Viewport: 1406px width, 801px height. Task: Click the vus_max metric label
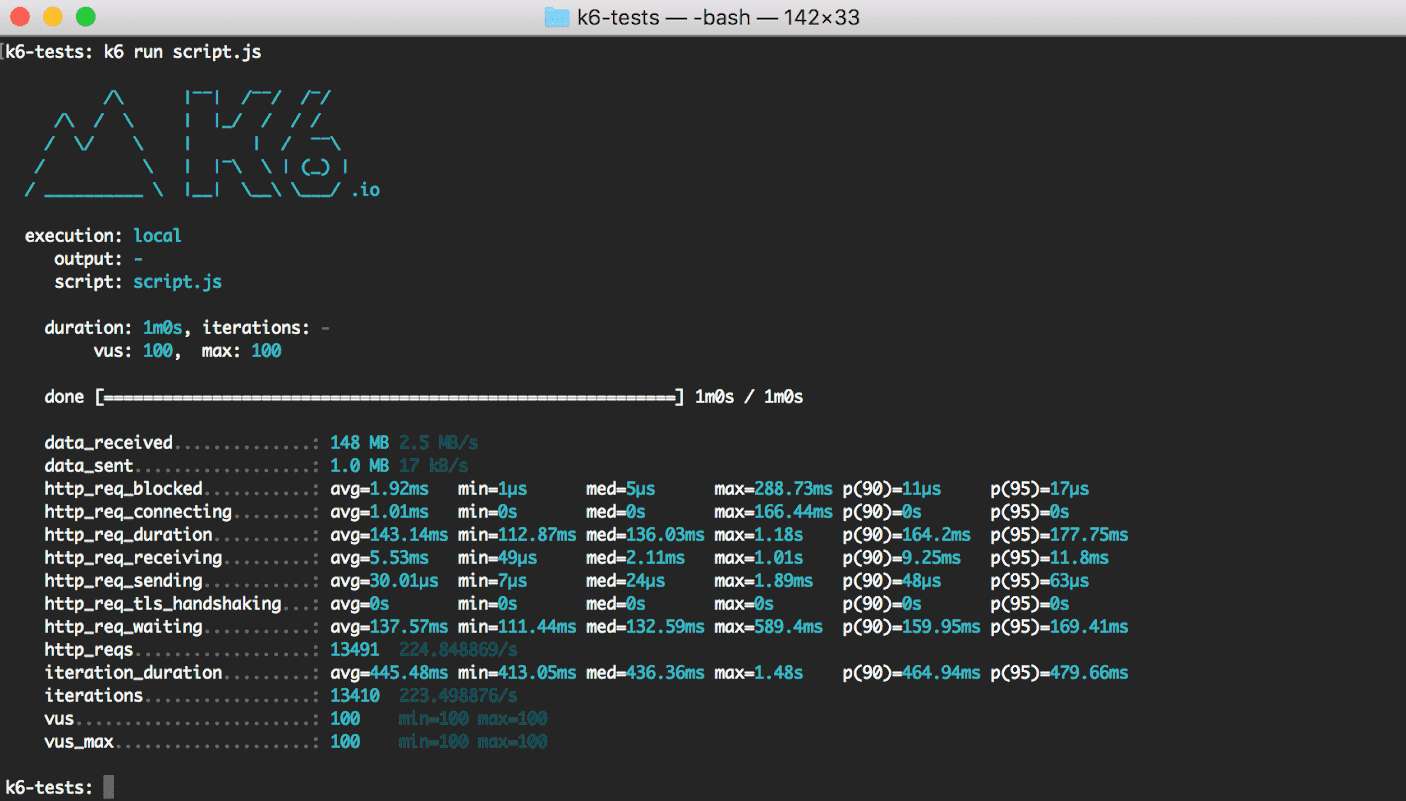point(79,742)
